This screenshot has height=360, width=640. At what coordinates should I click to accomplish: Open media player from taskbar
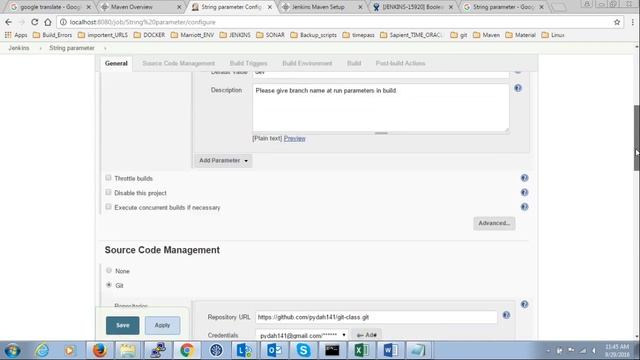coord(70,350)
